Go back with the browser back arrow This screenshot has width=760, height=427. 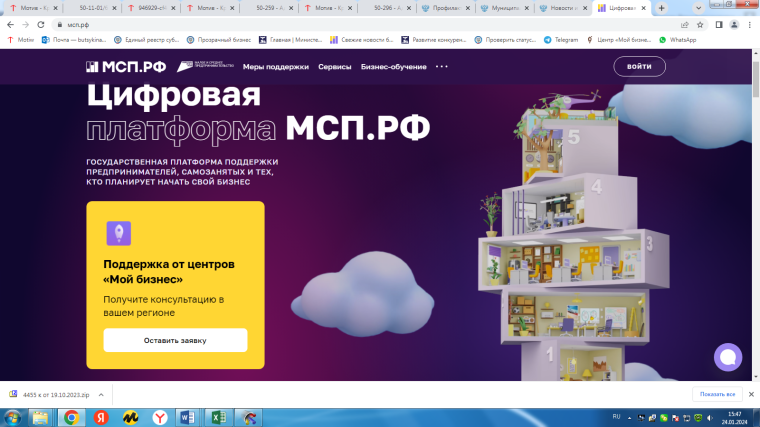pos(10,25)
